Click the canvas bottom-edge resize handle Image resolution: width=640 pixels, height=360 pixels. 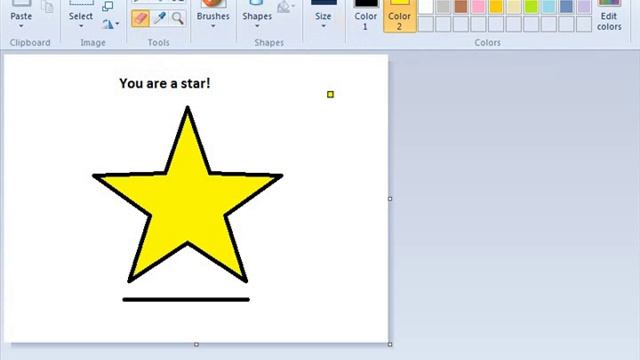(x=196, y=344)
